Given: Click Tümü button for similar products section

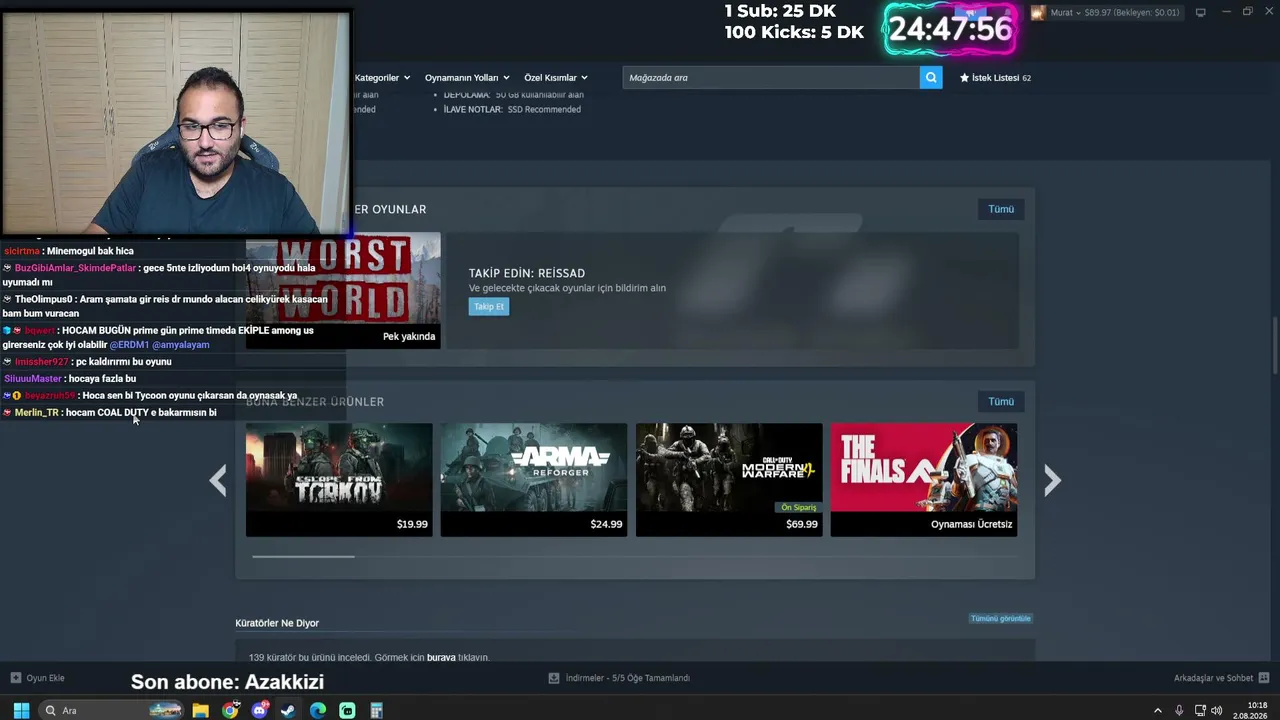Looking at the screenshot, I should 1001,401.
